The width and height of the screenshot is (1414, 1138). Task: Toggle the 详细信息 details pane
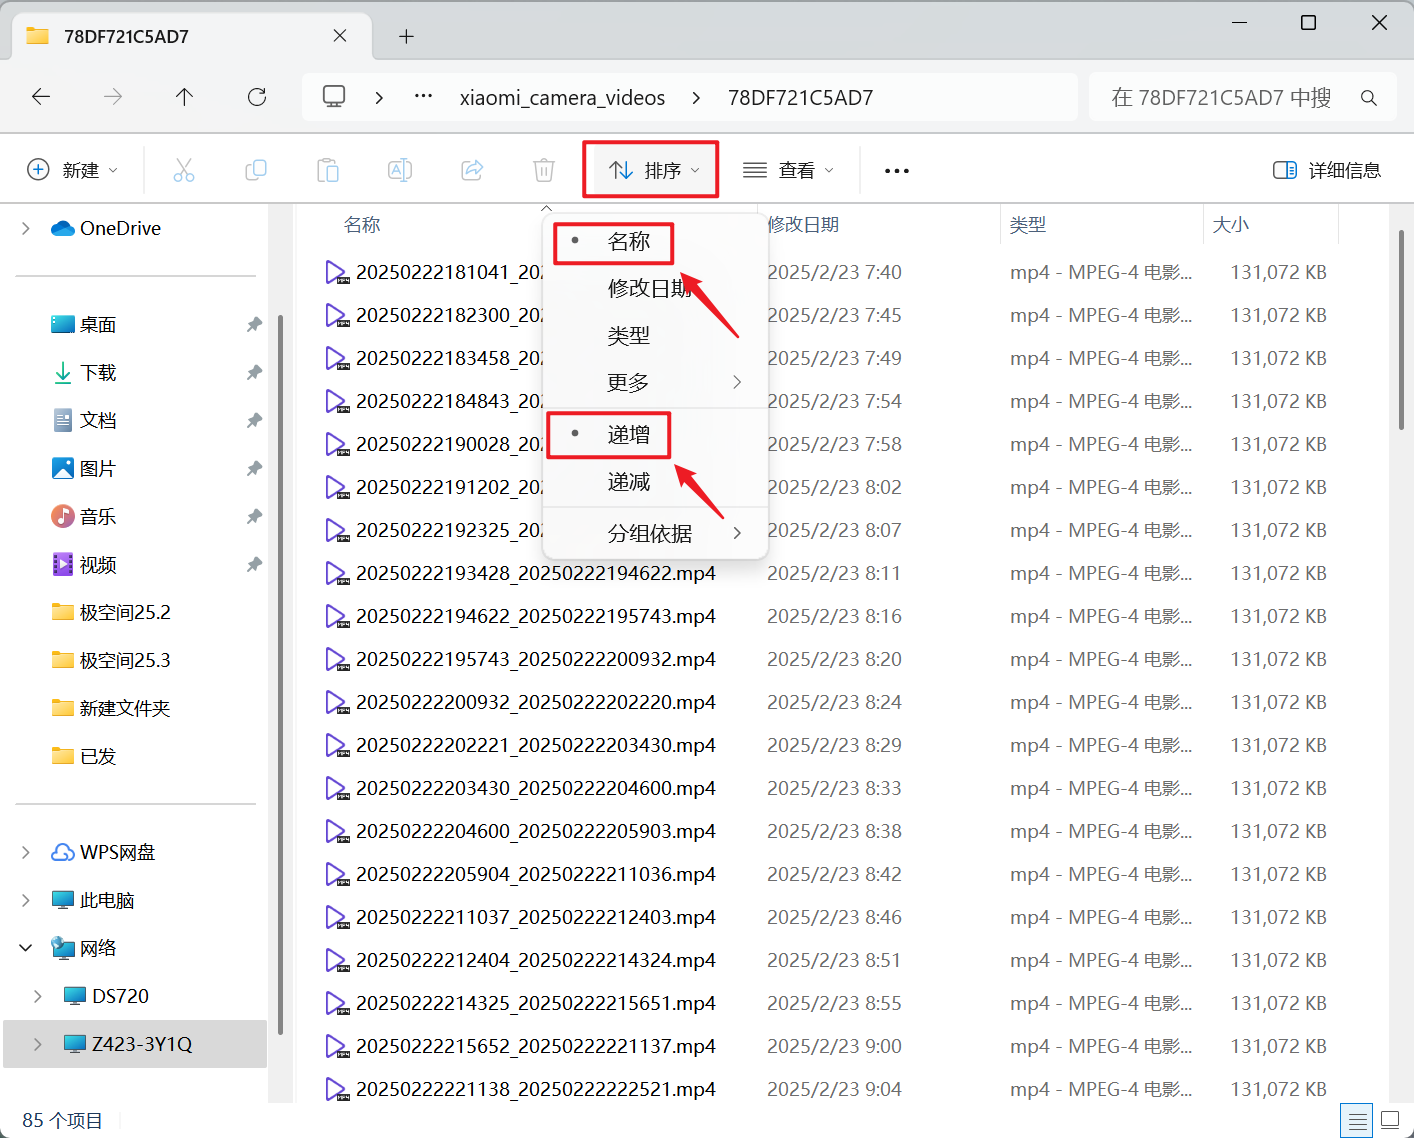(1327, 170)
